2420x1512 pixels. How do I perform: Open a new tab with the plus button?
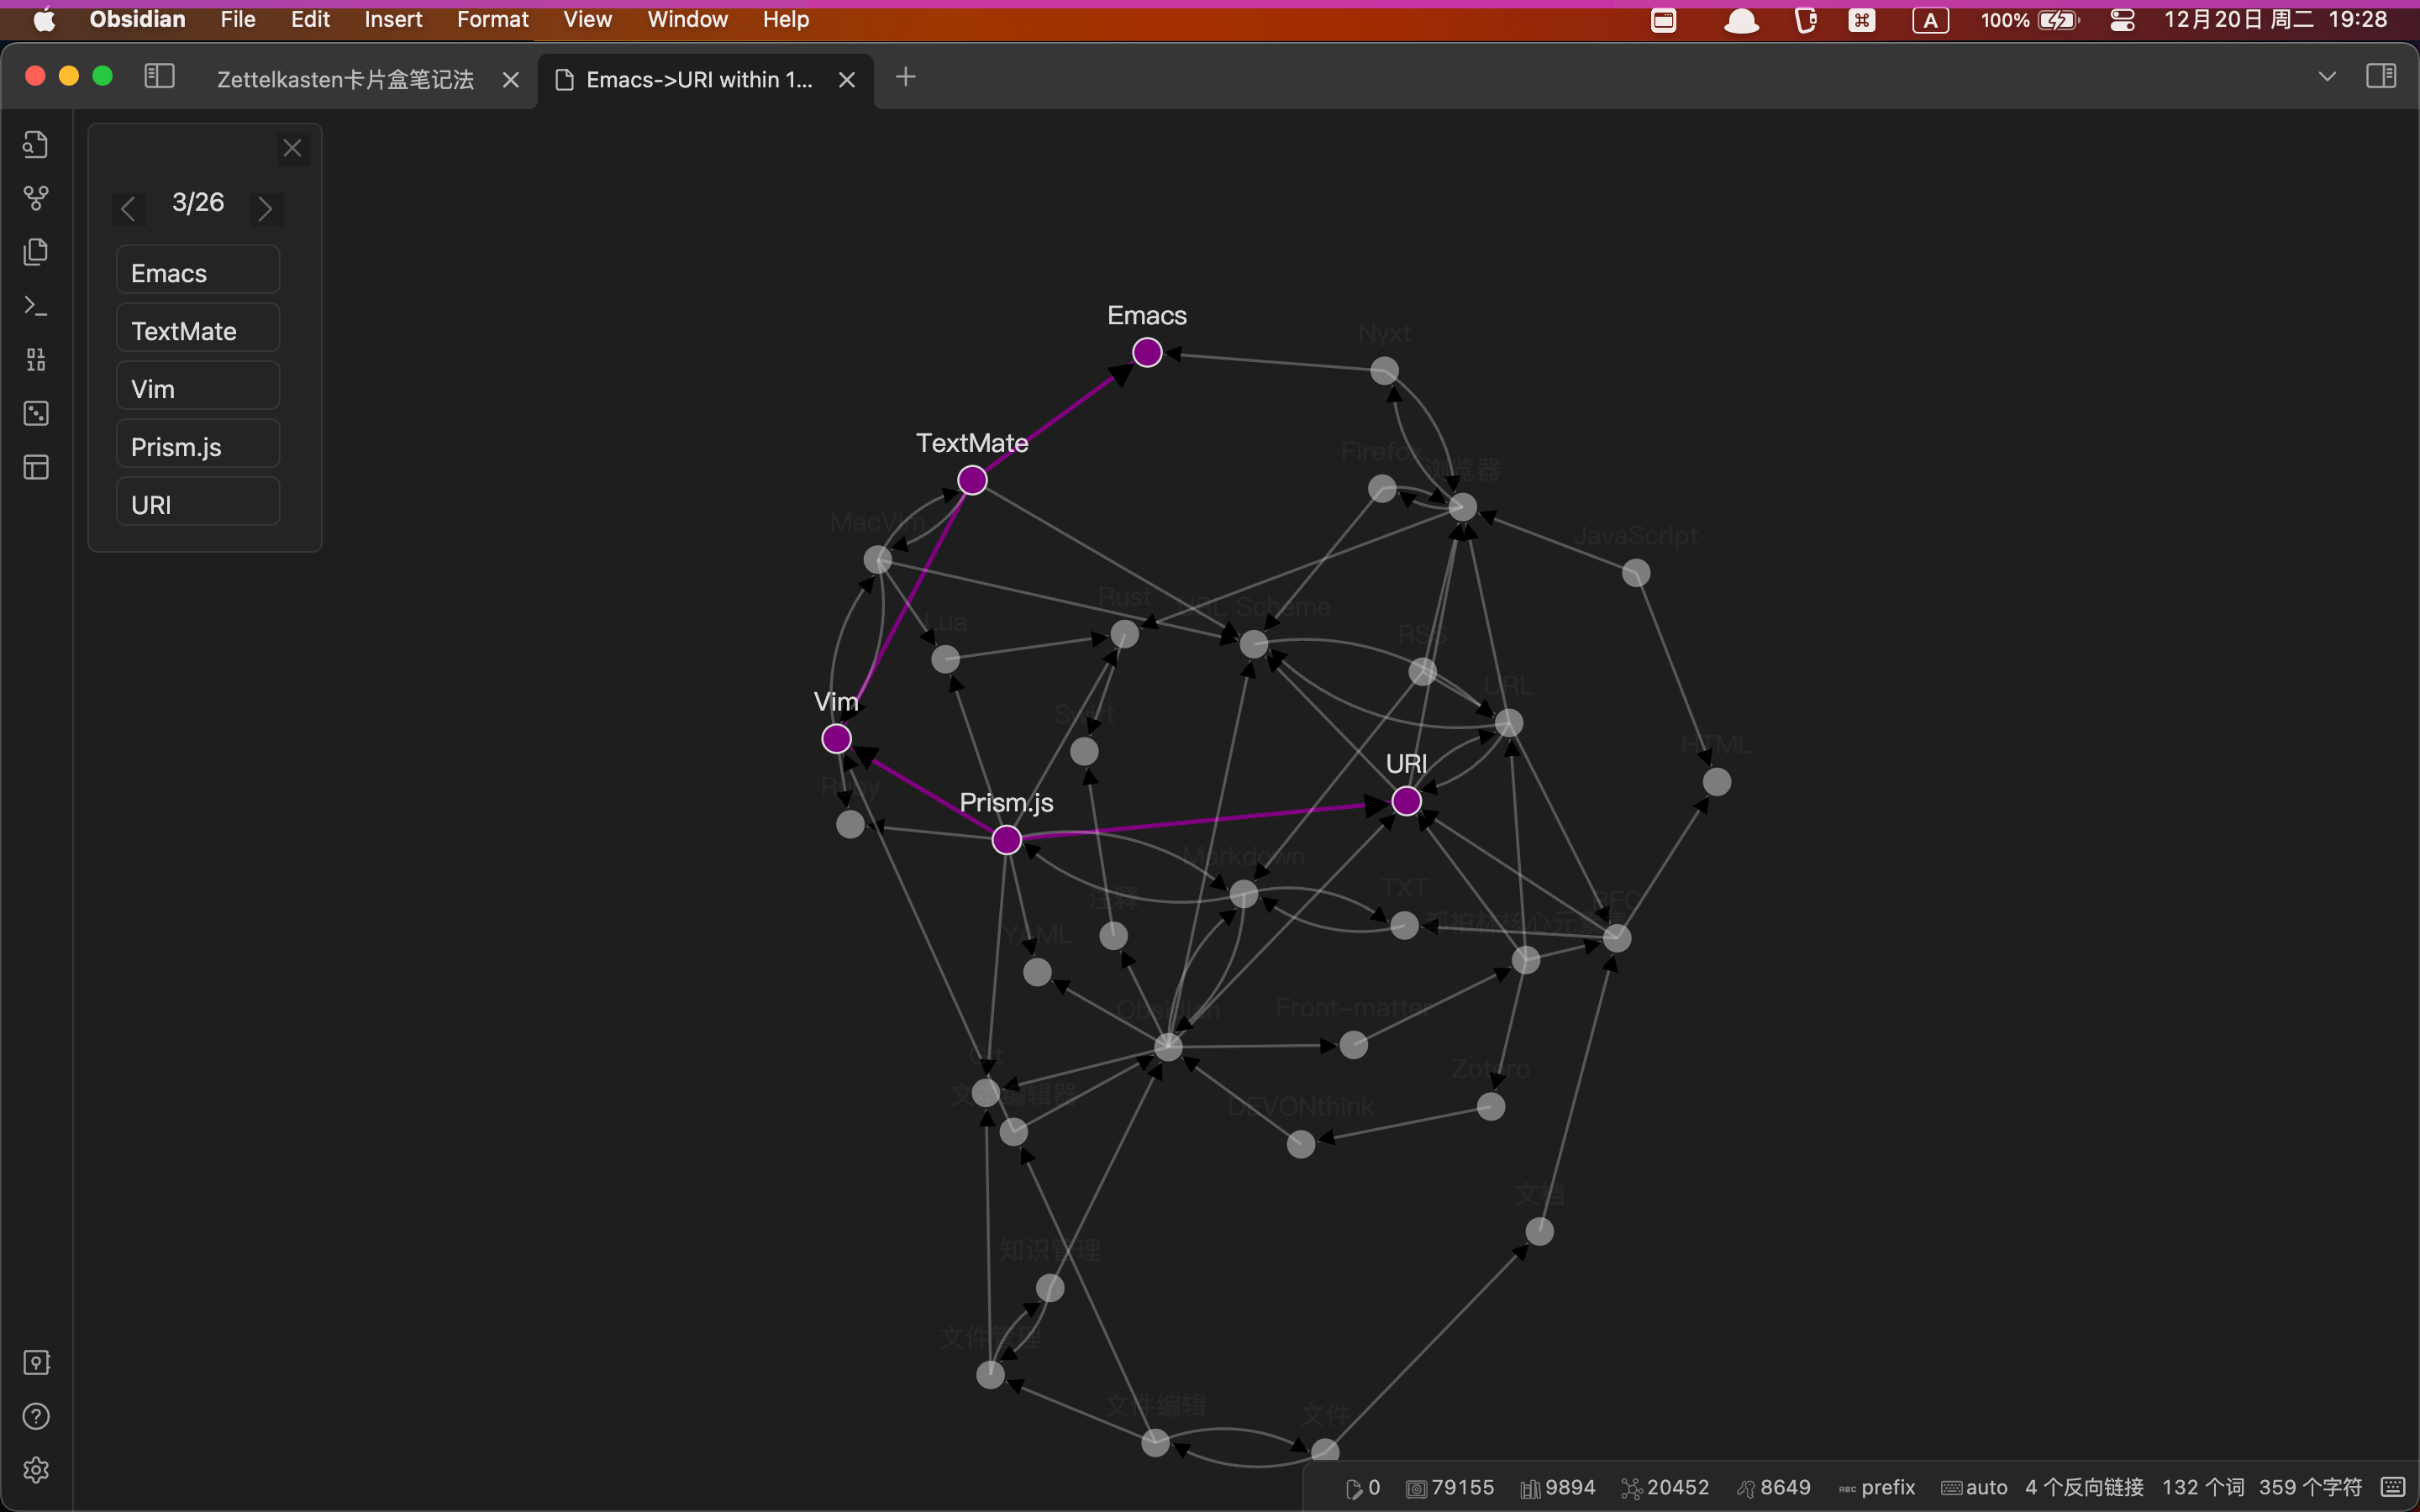904,76
